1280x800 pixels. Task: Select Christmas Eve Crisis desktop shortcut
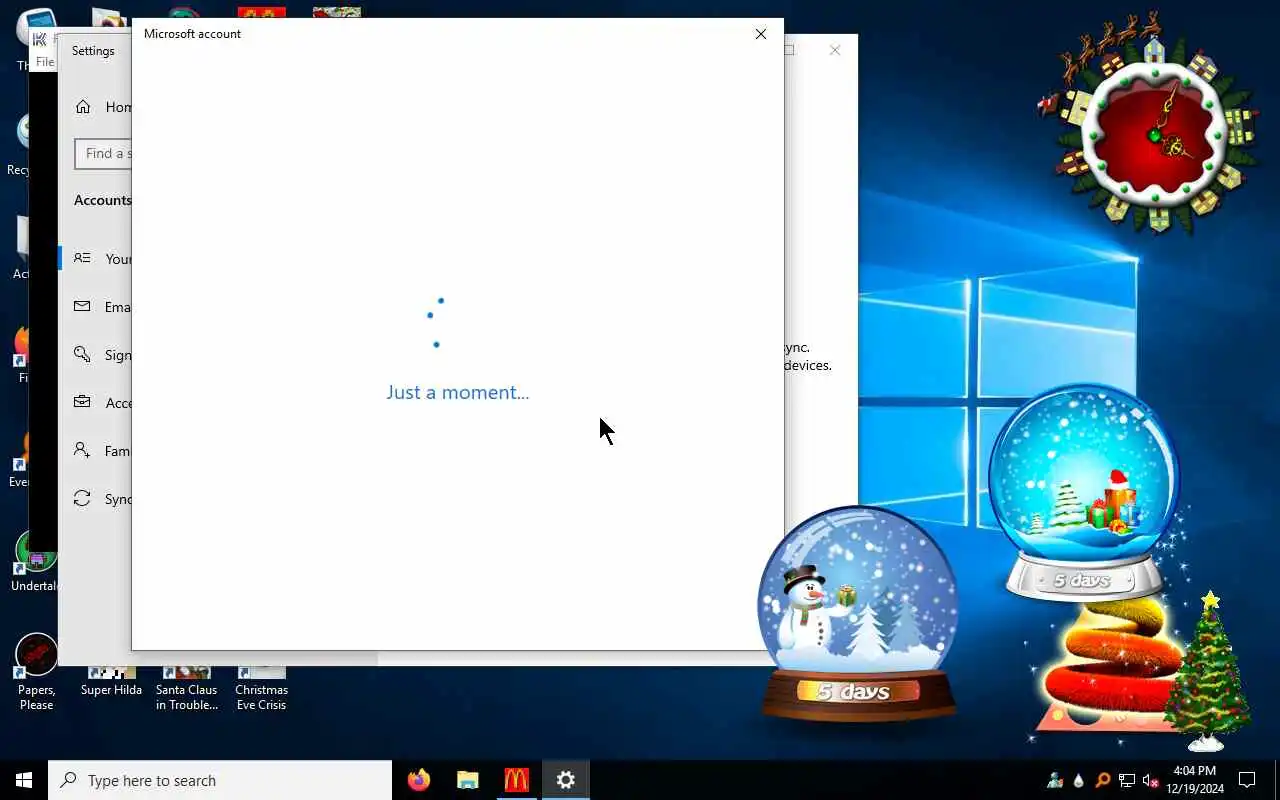point(261,689)
